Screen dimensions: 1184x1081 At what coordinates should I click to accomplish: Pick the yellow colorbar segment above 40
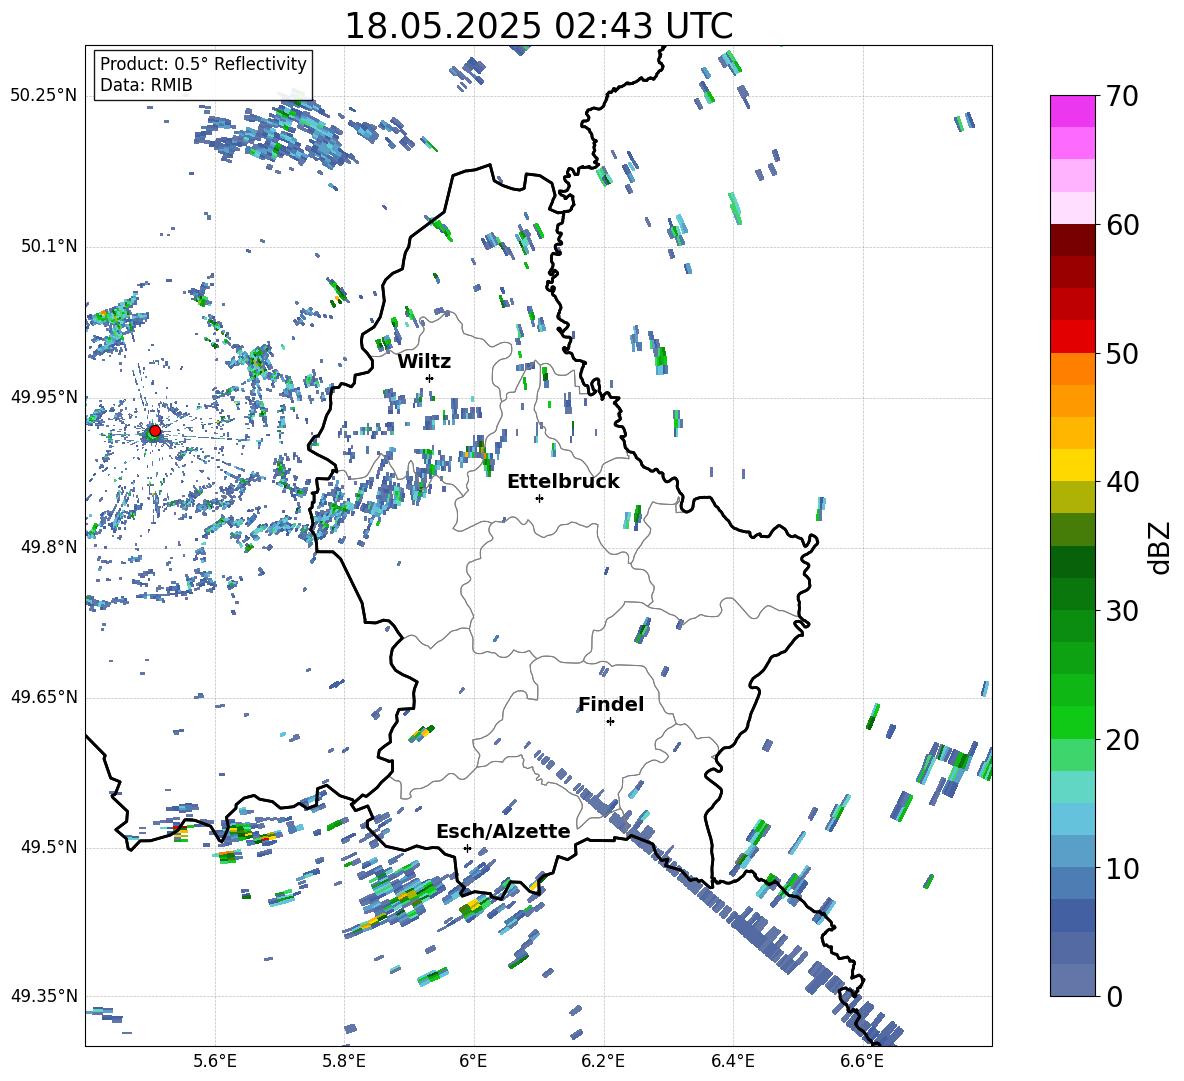(x=1073, y=465)
